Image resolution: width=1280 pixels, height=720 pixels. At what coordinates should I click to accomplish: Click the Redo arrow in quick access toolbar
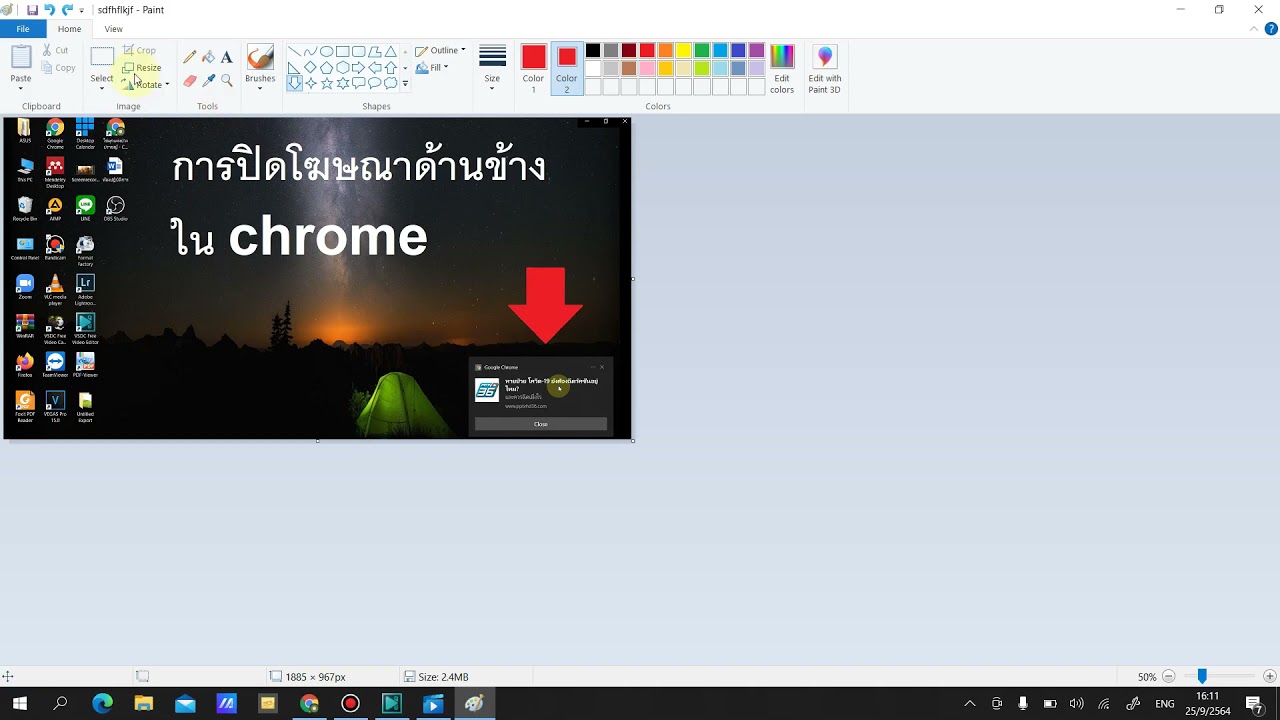(67, 9)
